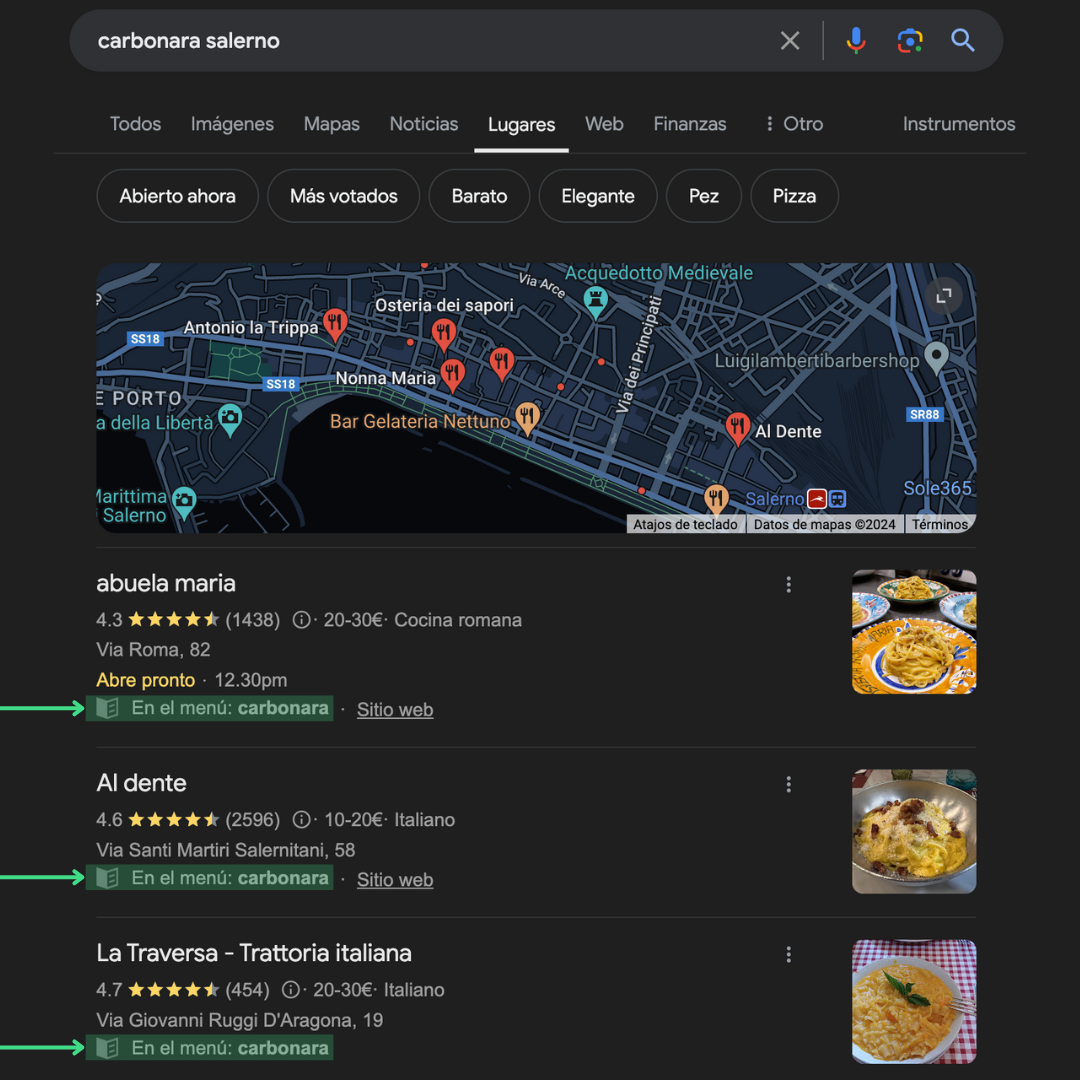Click address Via Santi Martiri Salernitani, 58
This screenshot has height=1080, width=1080.
coord(226,850)
